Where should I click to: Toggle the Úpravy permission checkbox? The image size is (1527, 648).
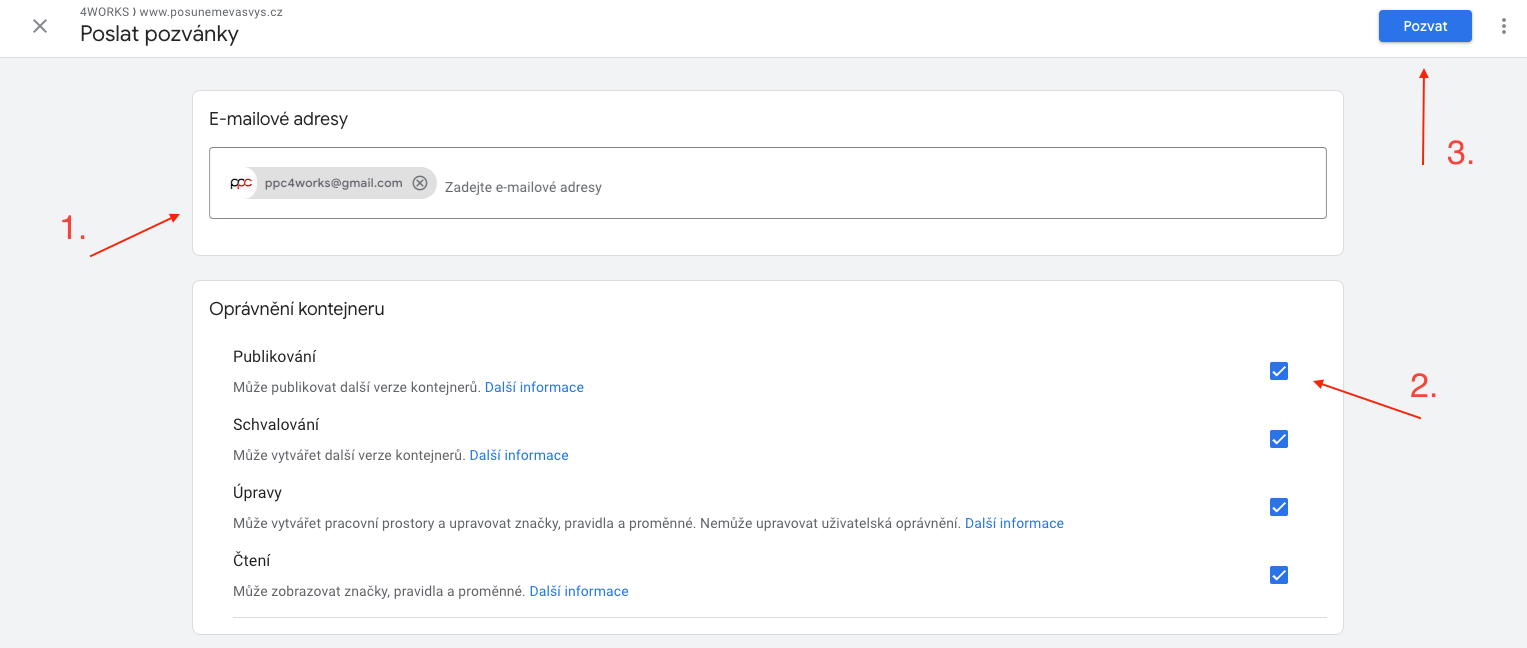[x=1278, y=507]
